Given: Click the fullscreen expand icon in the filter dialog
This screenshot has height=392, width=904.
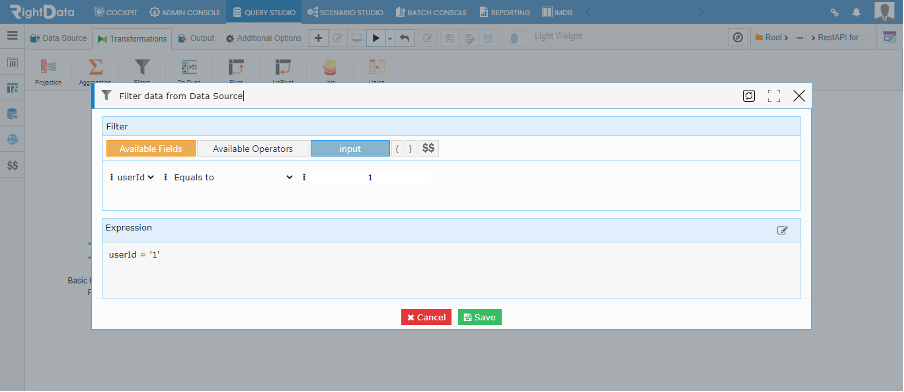Looking at the screenshot, I should click(774, 96).
